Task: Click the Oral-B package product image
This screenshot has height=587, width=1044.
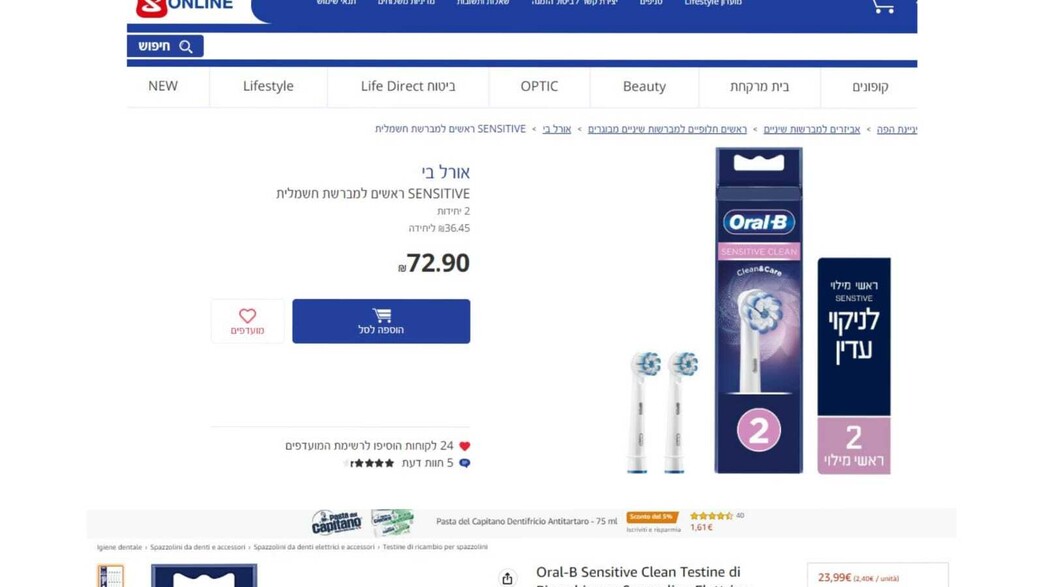Action: click(758, 310)
